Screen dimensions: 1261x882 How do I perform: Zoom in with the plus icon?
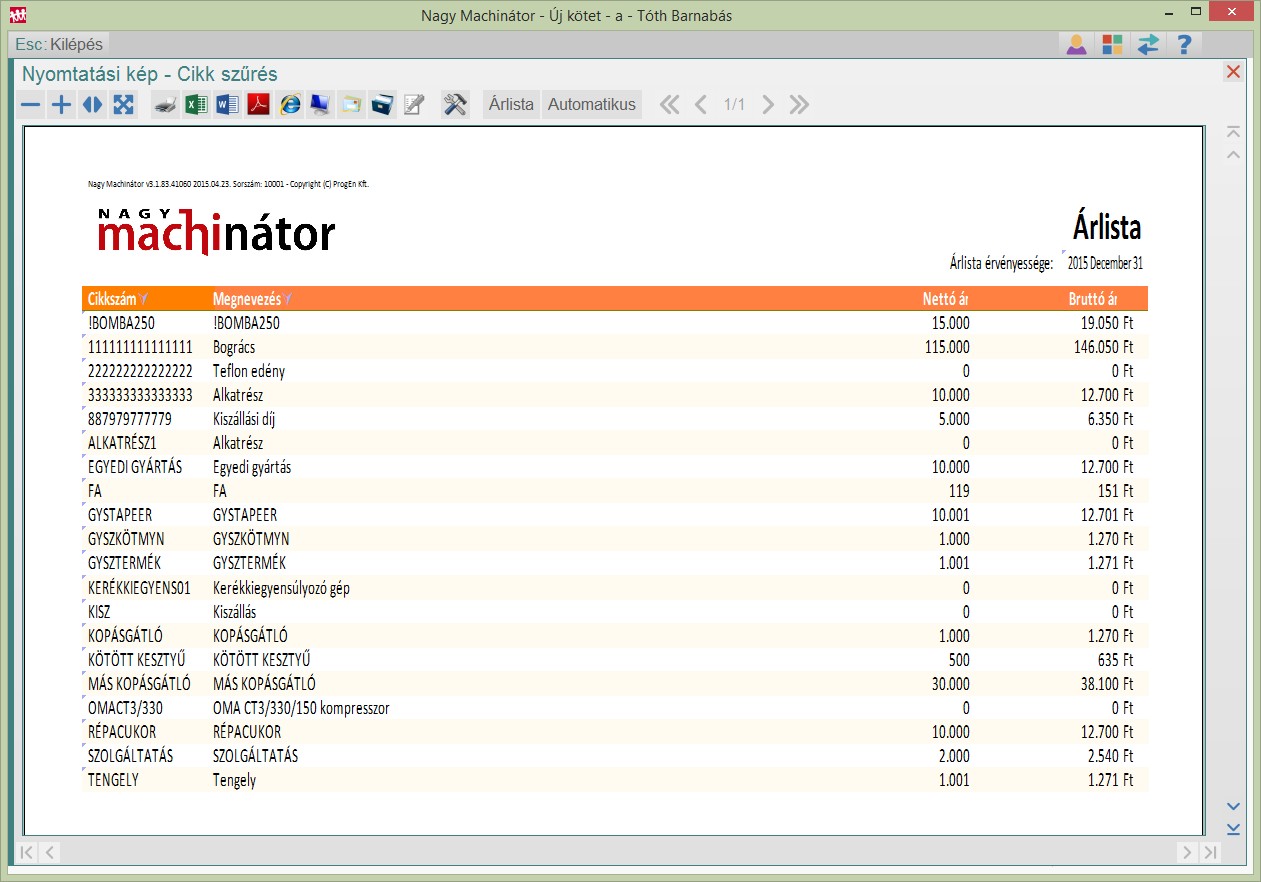click(62, 105)
